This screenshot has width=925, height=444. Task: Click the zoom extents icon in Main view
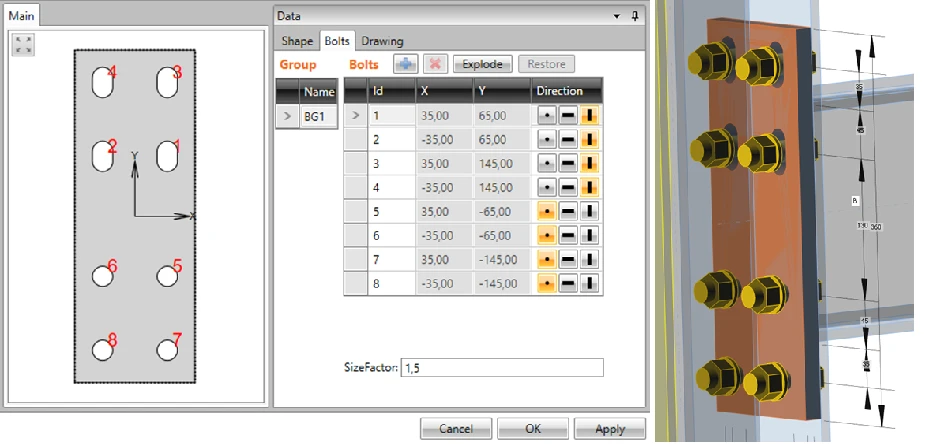coord(24,45)
